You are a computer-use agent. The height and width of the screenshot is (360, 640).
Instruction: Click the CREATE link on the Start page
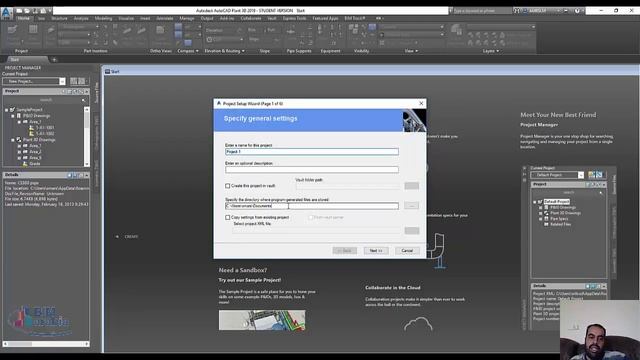tap(131, 237)
